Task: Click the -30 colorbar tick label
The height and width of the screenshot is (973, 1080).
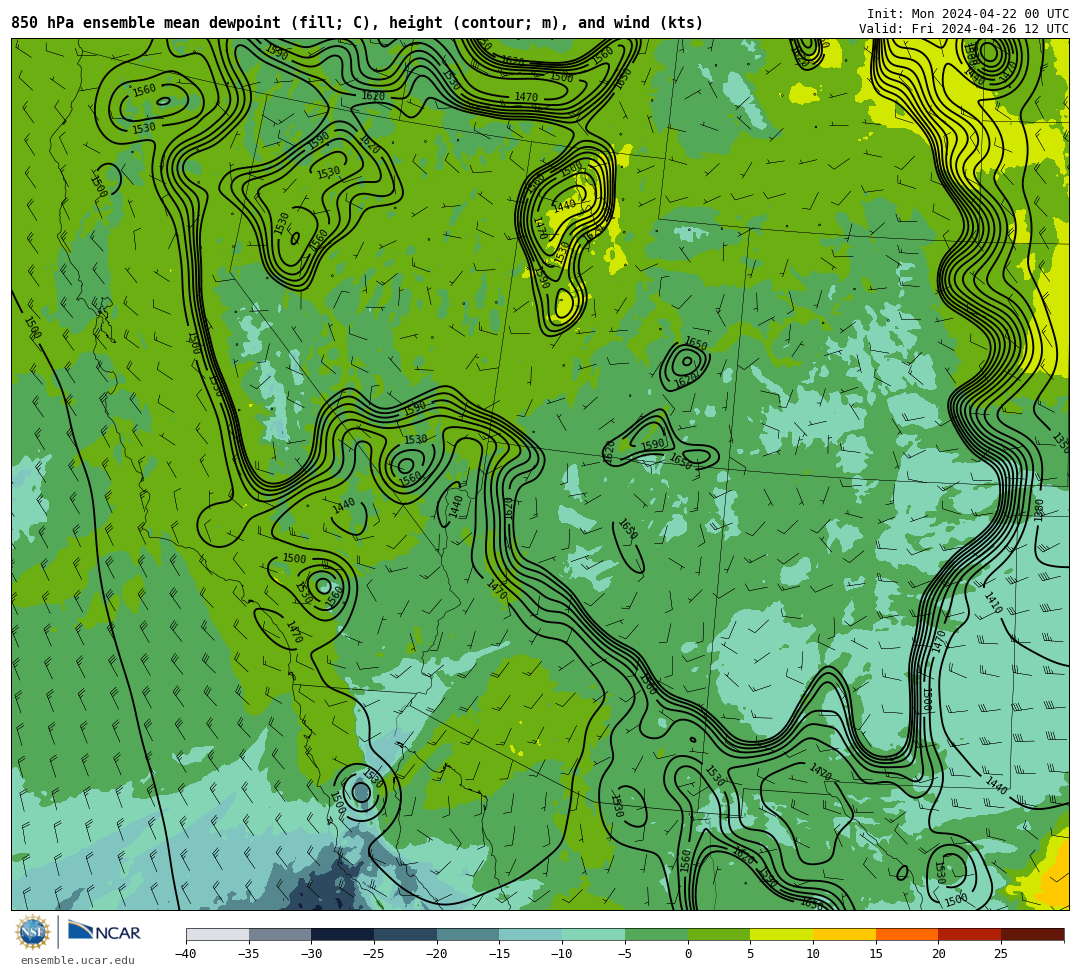Action: [311, 954]
